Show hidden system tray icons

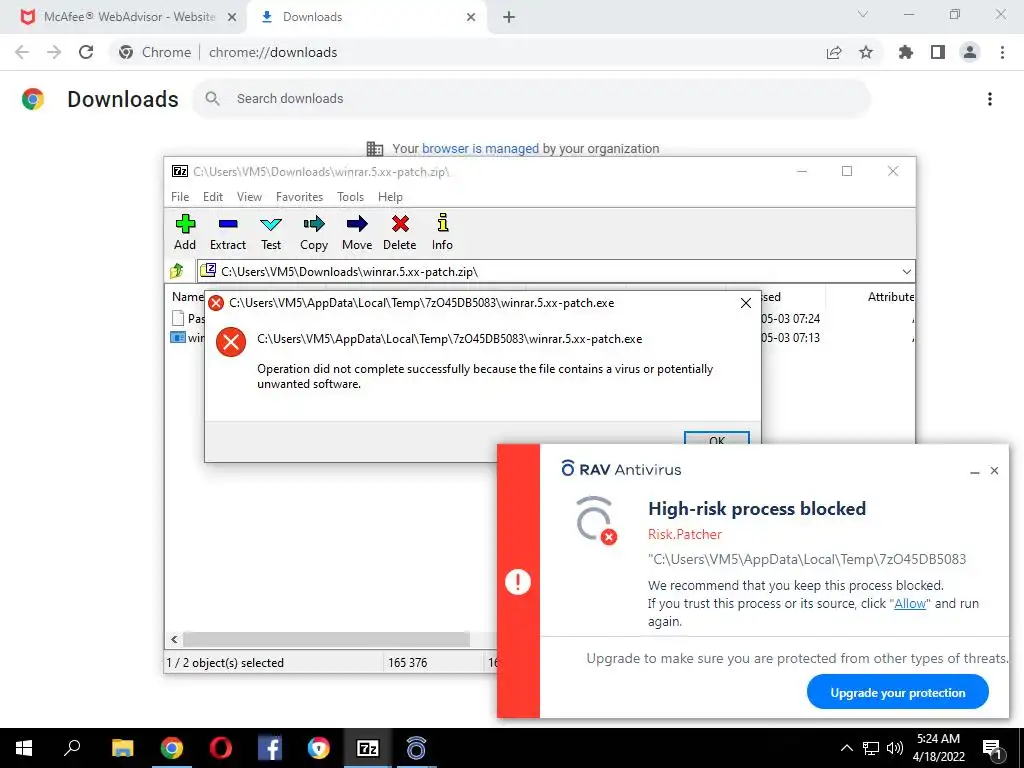[846, 748]
